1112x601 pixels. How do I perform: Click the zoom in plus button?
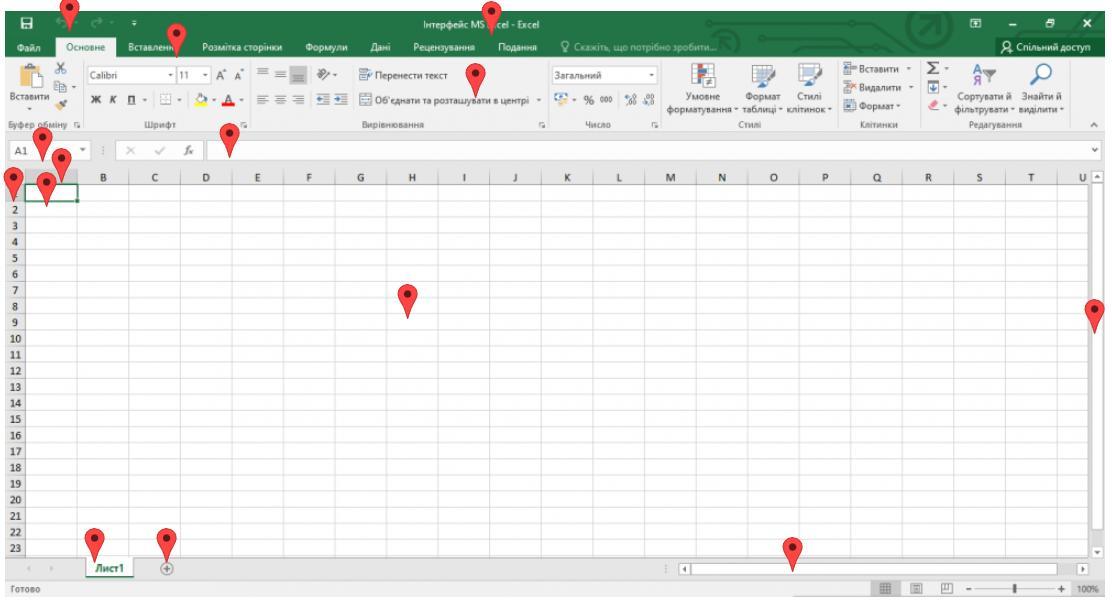tap(1061, 588)
